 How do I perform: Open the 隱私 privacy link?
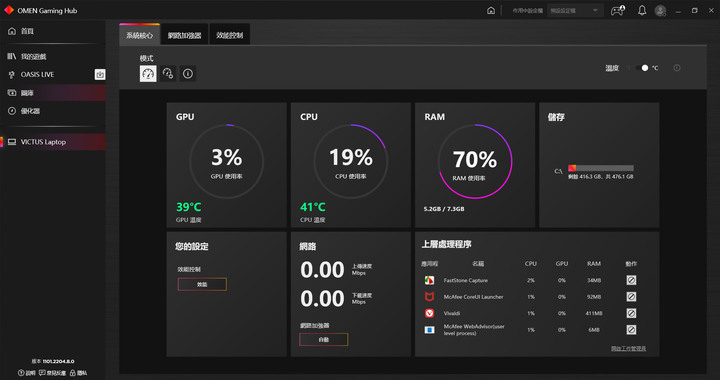point(79,373)
